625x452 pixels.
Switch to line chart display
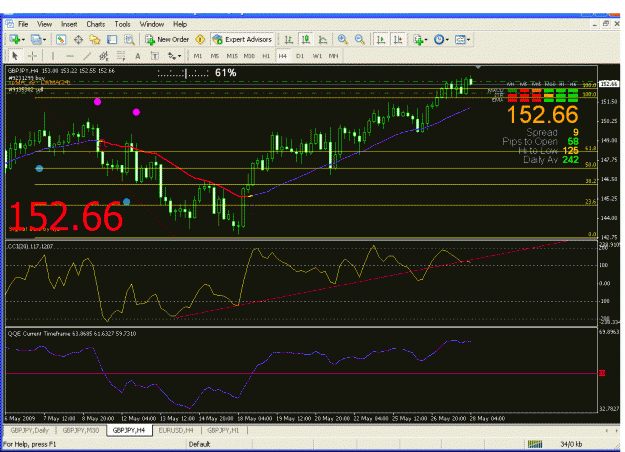pyautogui.click(x=323, y=39)
